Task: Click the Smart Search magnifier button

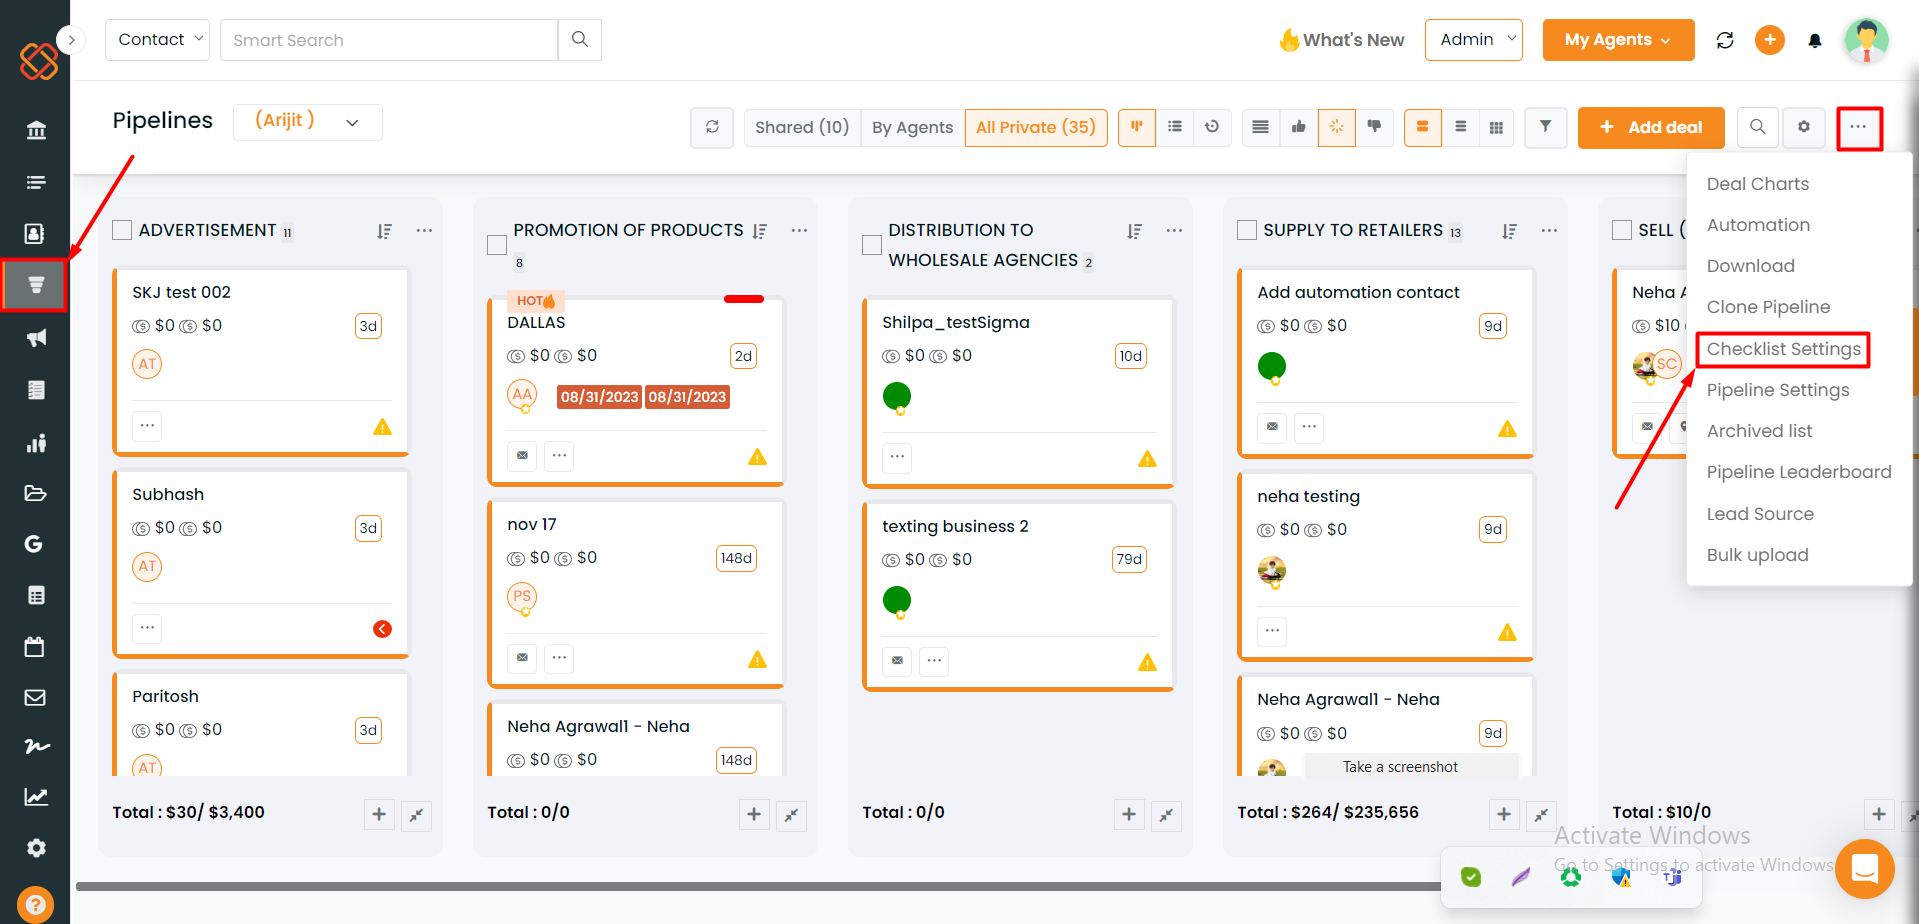Action: tap(580, 40)
